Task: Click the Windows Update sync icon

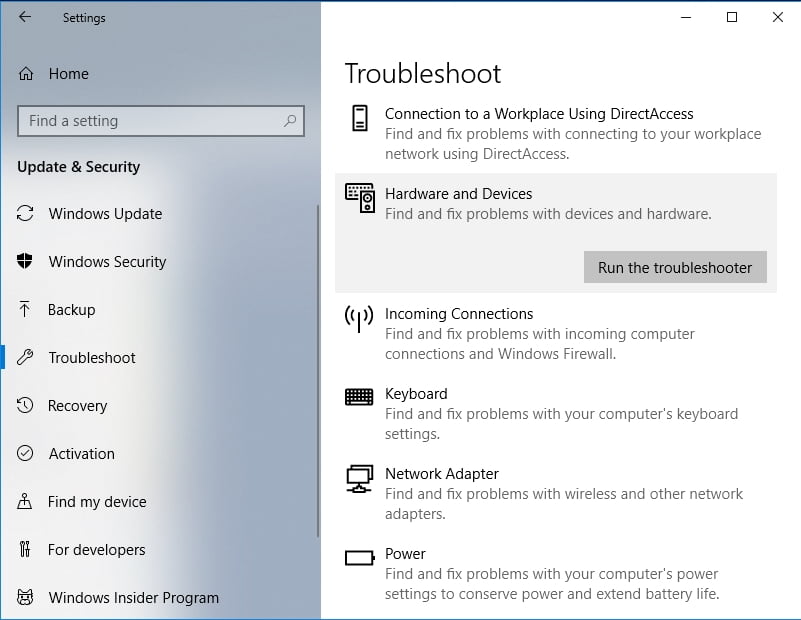Action: tap(26, 214)
